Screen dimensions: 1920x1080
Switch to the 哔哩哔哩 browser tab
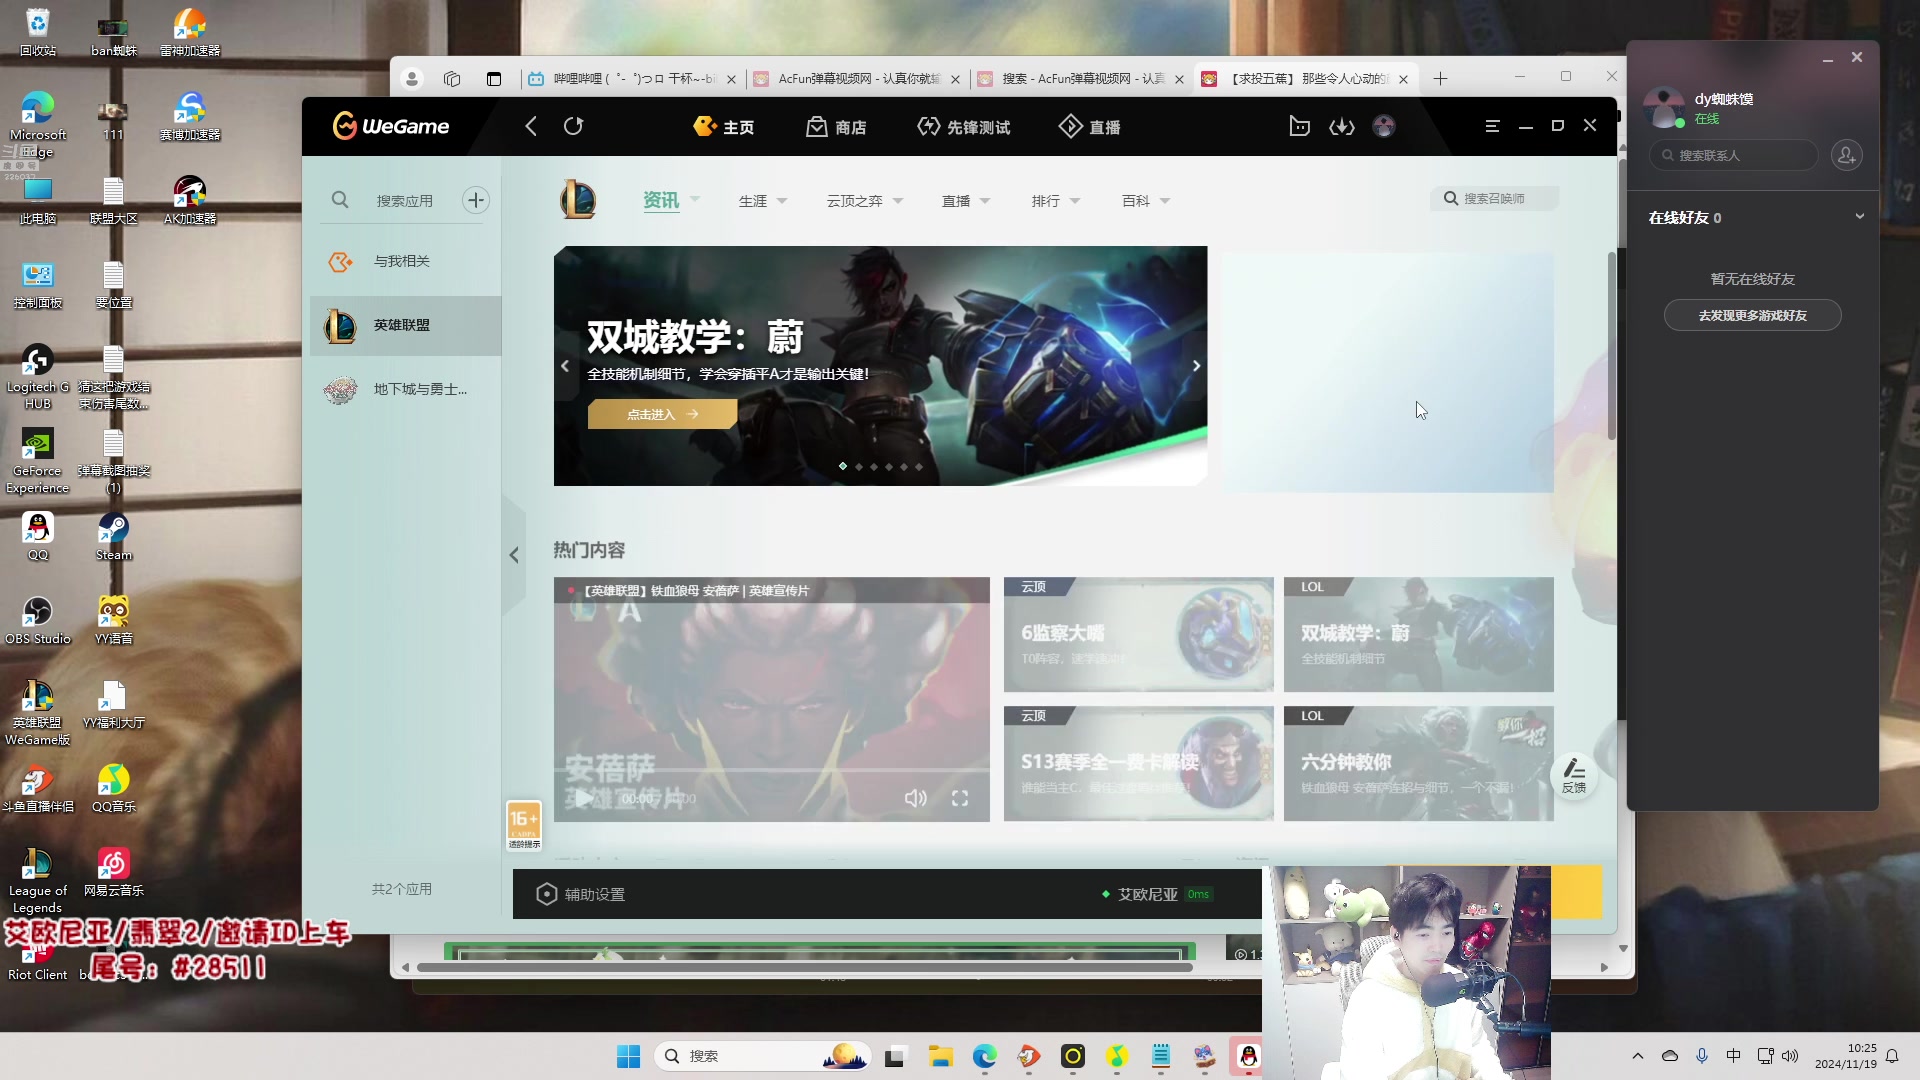tap(632, 79)
